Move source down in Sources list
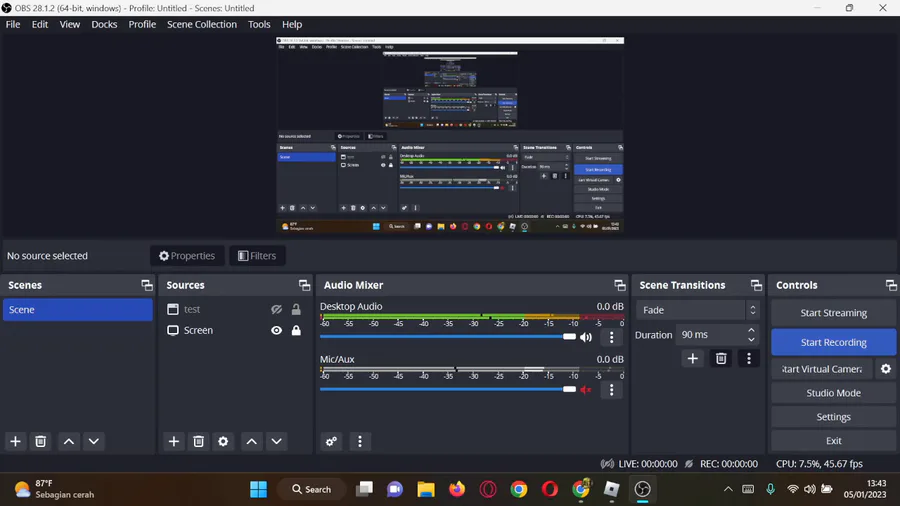Viewport: 900px width, 506px height. tap(277, 441)
